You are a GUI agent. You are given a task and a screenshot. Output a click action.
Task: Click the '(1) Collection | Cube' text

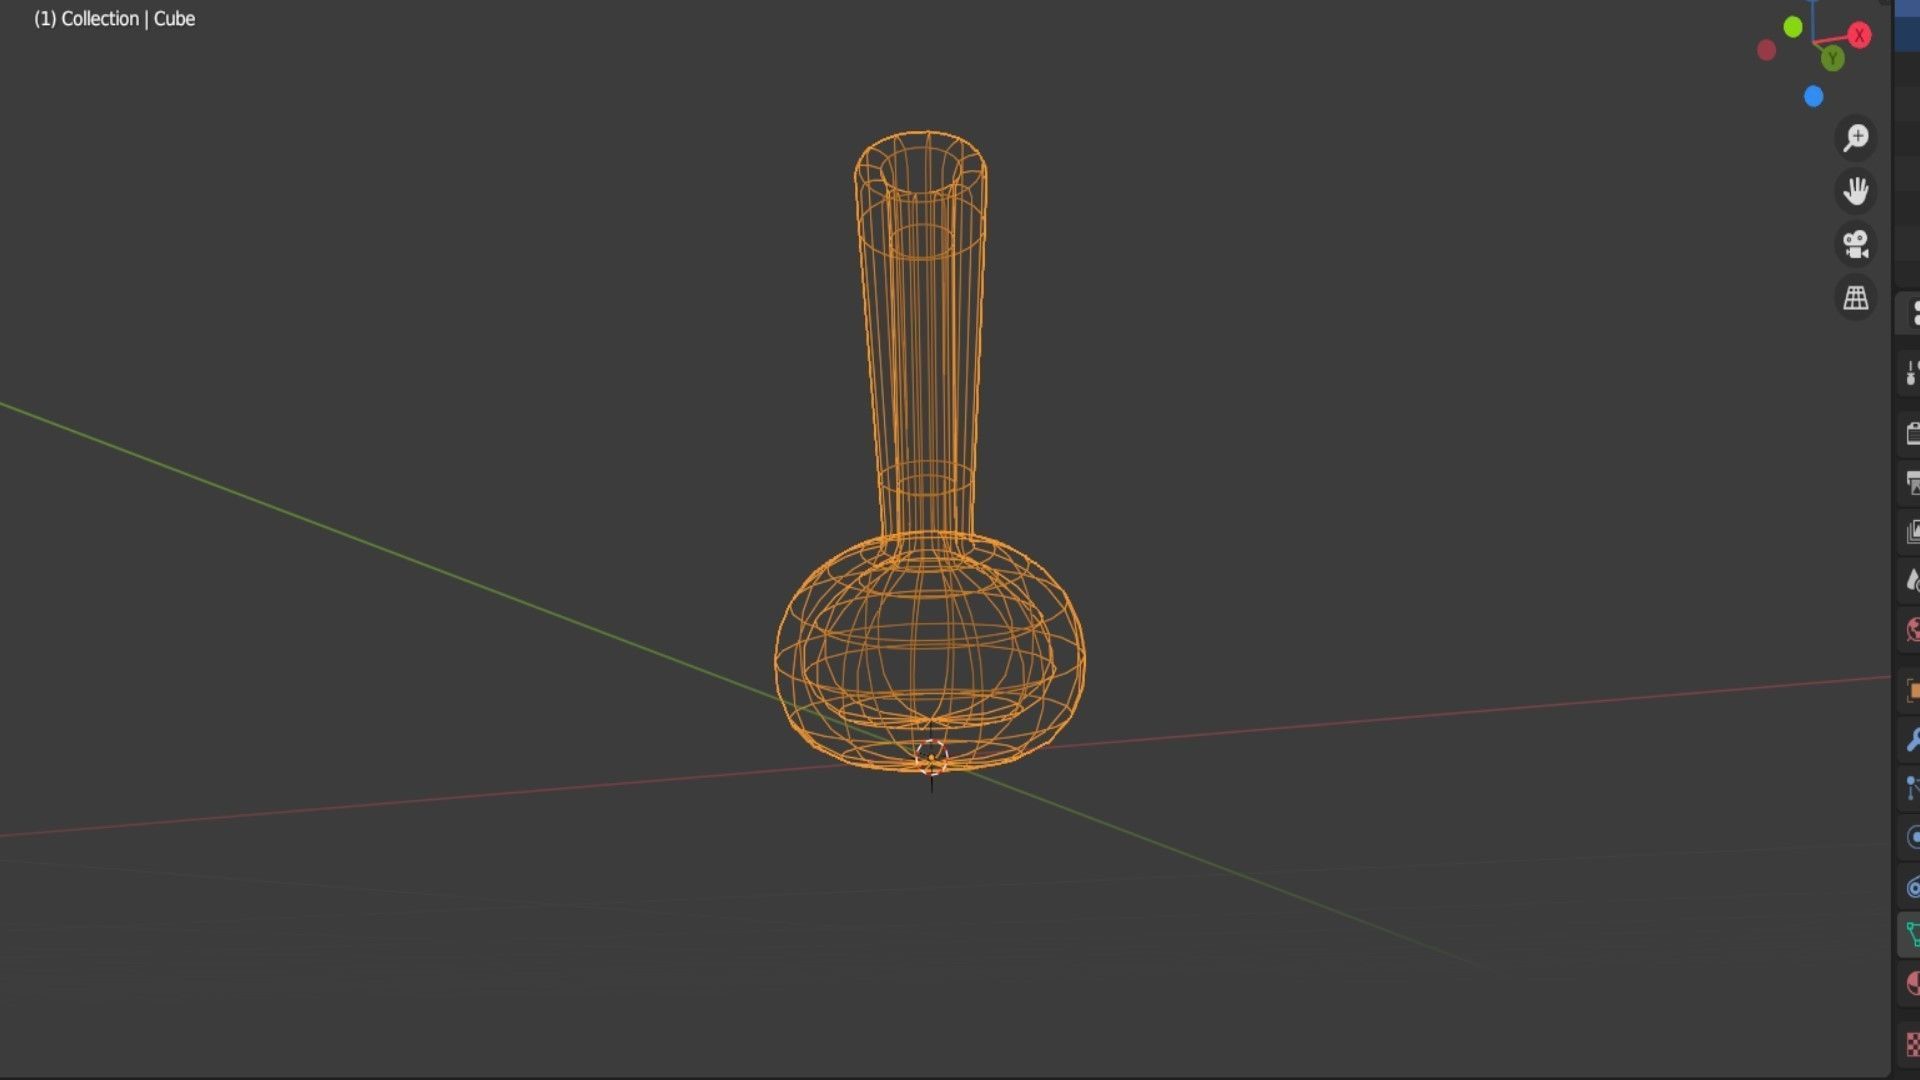click(x=114, y=19)
